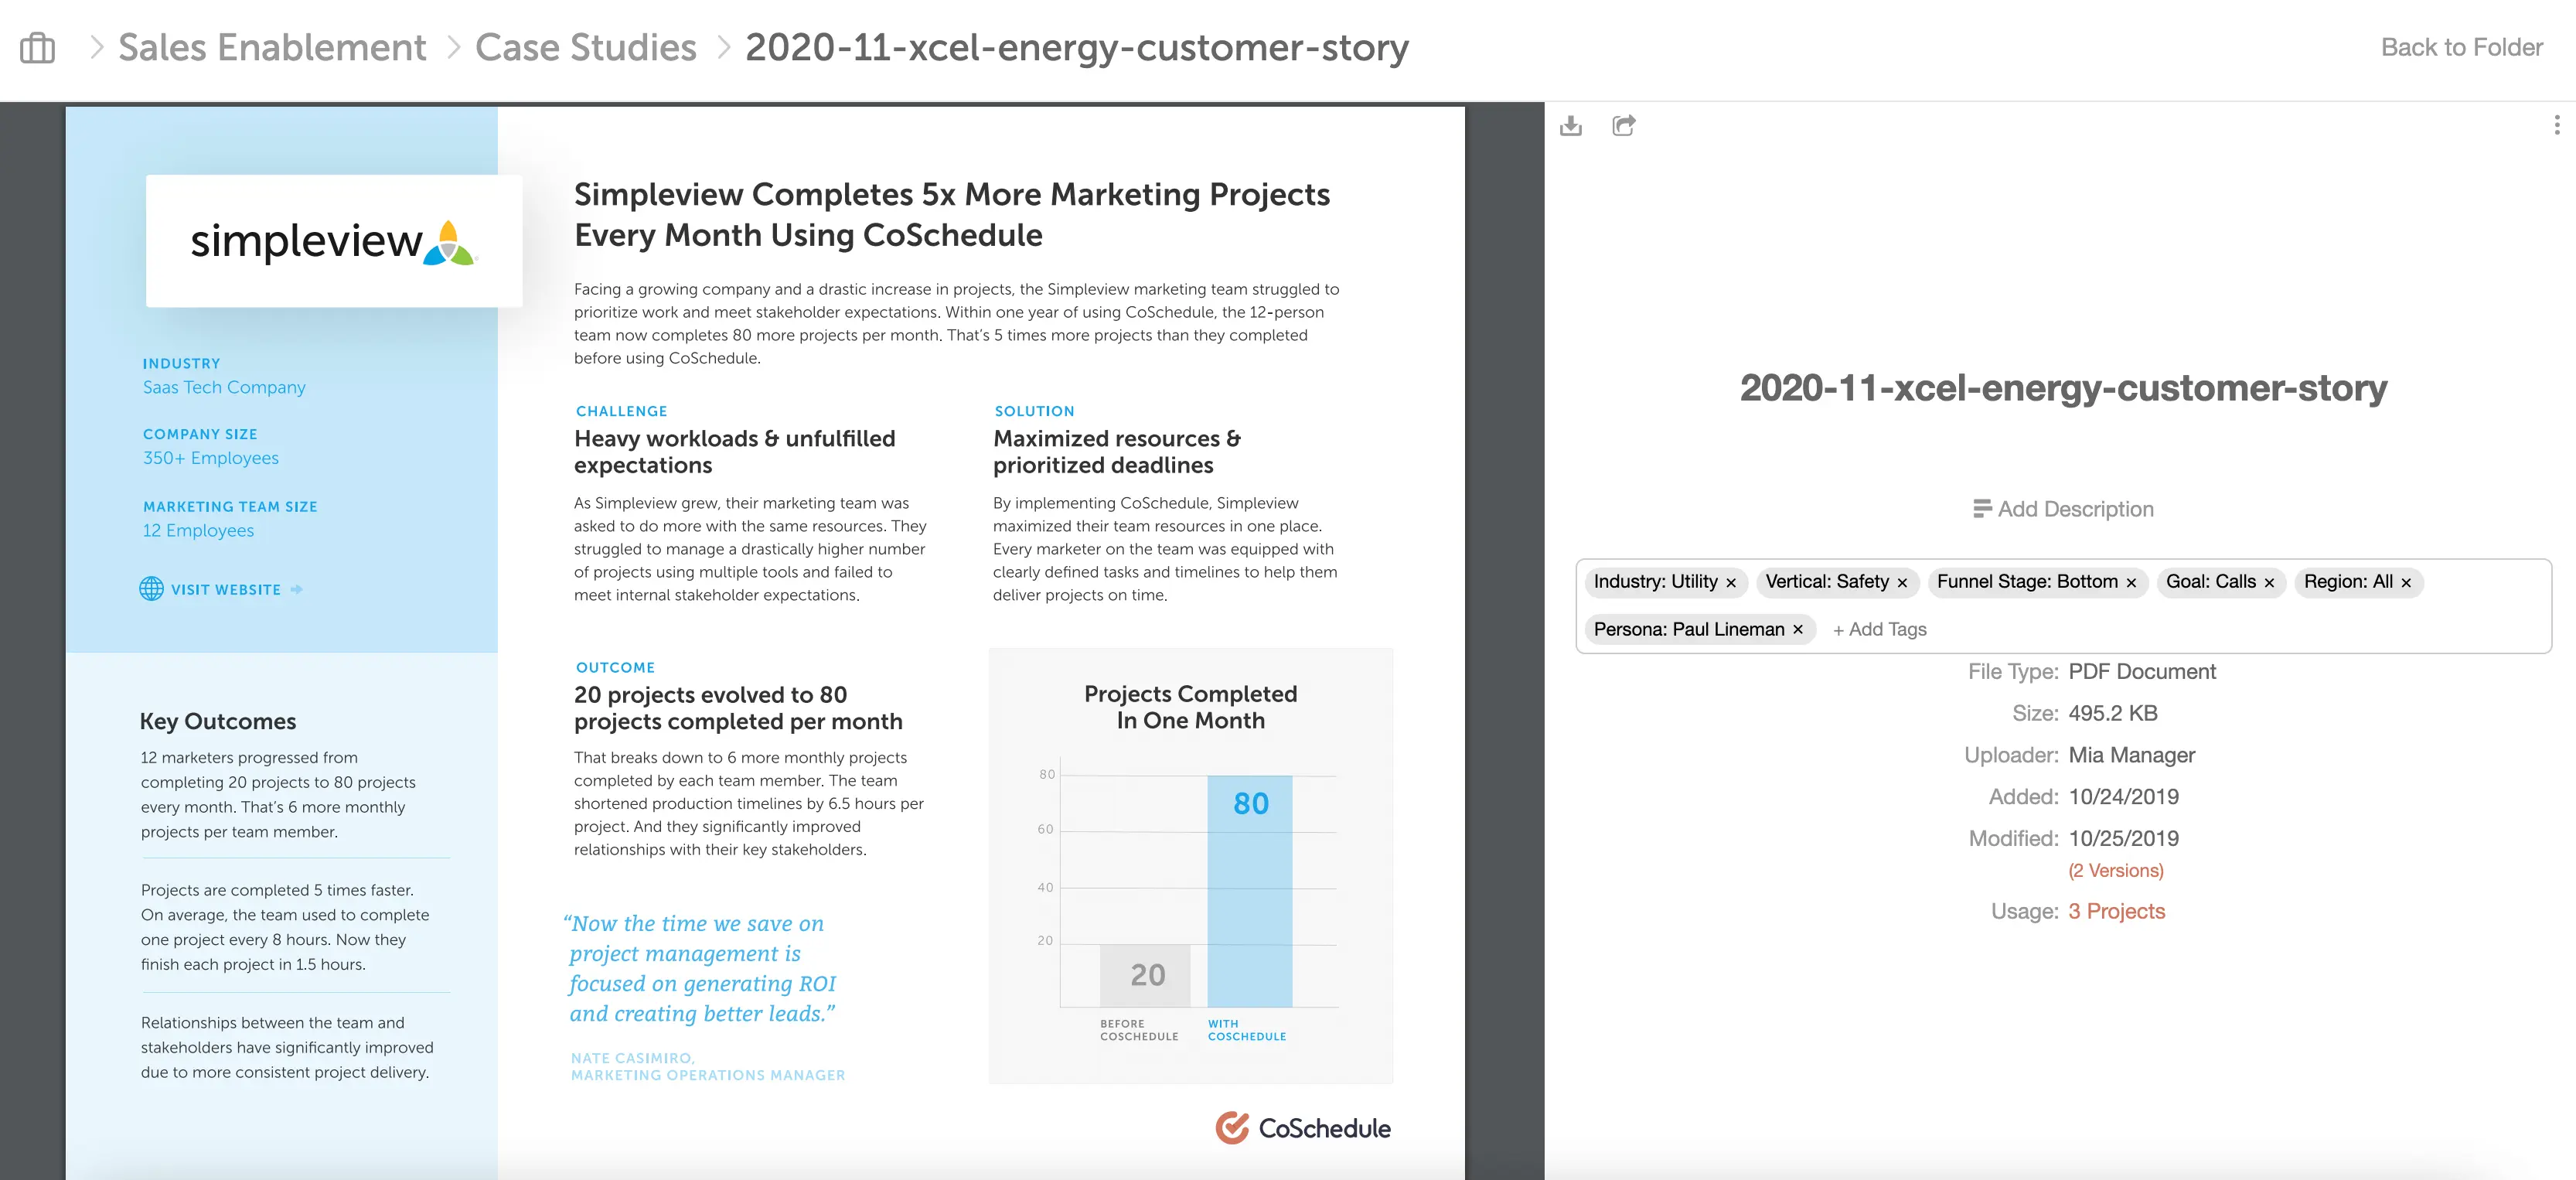2576x1180 pixels.
Task: Remove the Persona: Paul Lineman tag
Action: point(1798,630)
